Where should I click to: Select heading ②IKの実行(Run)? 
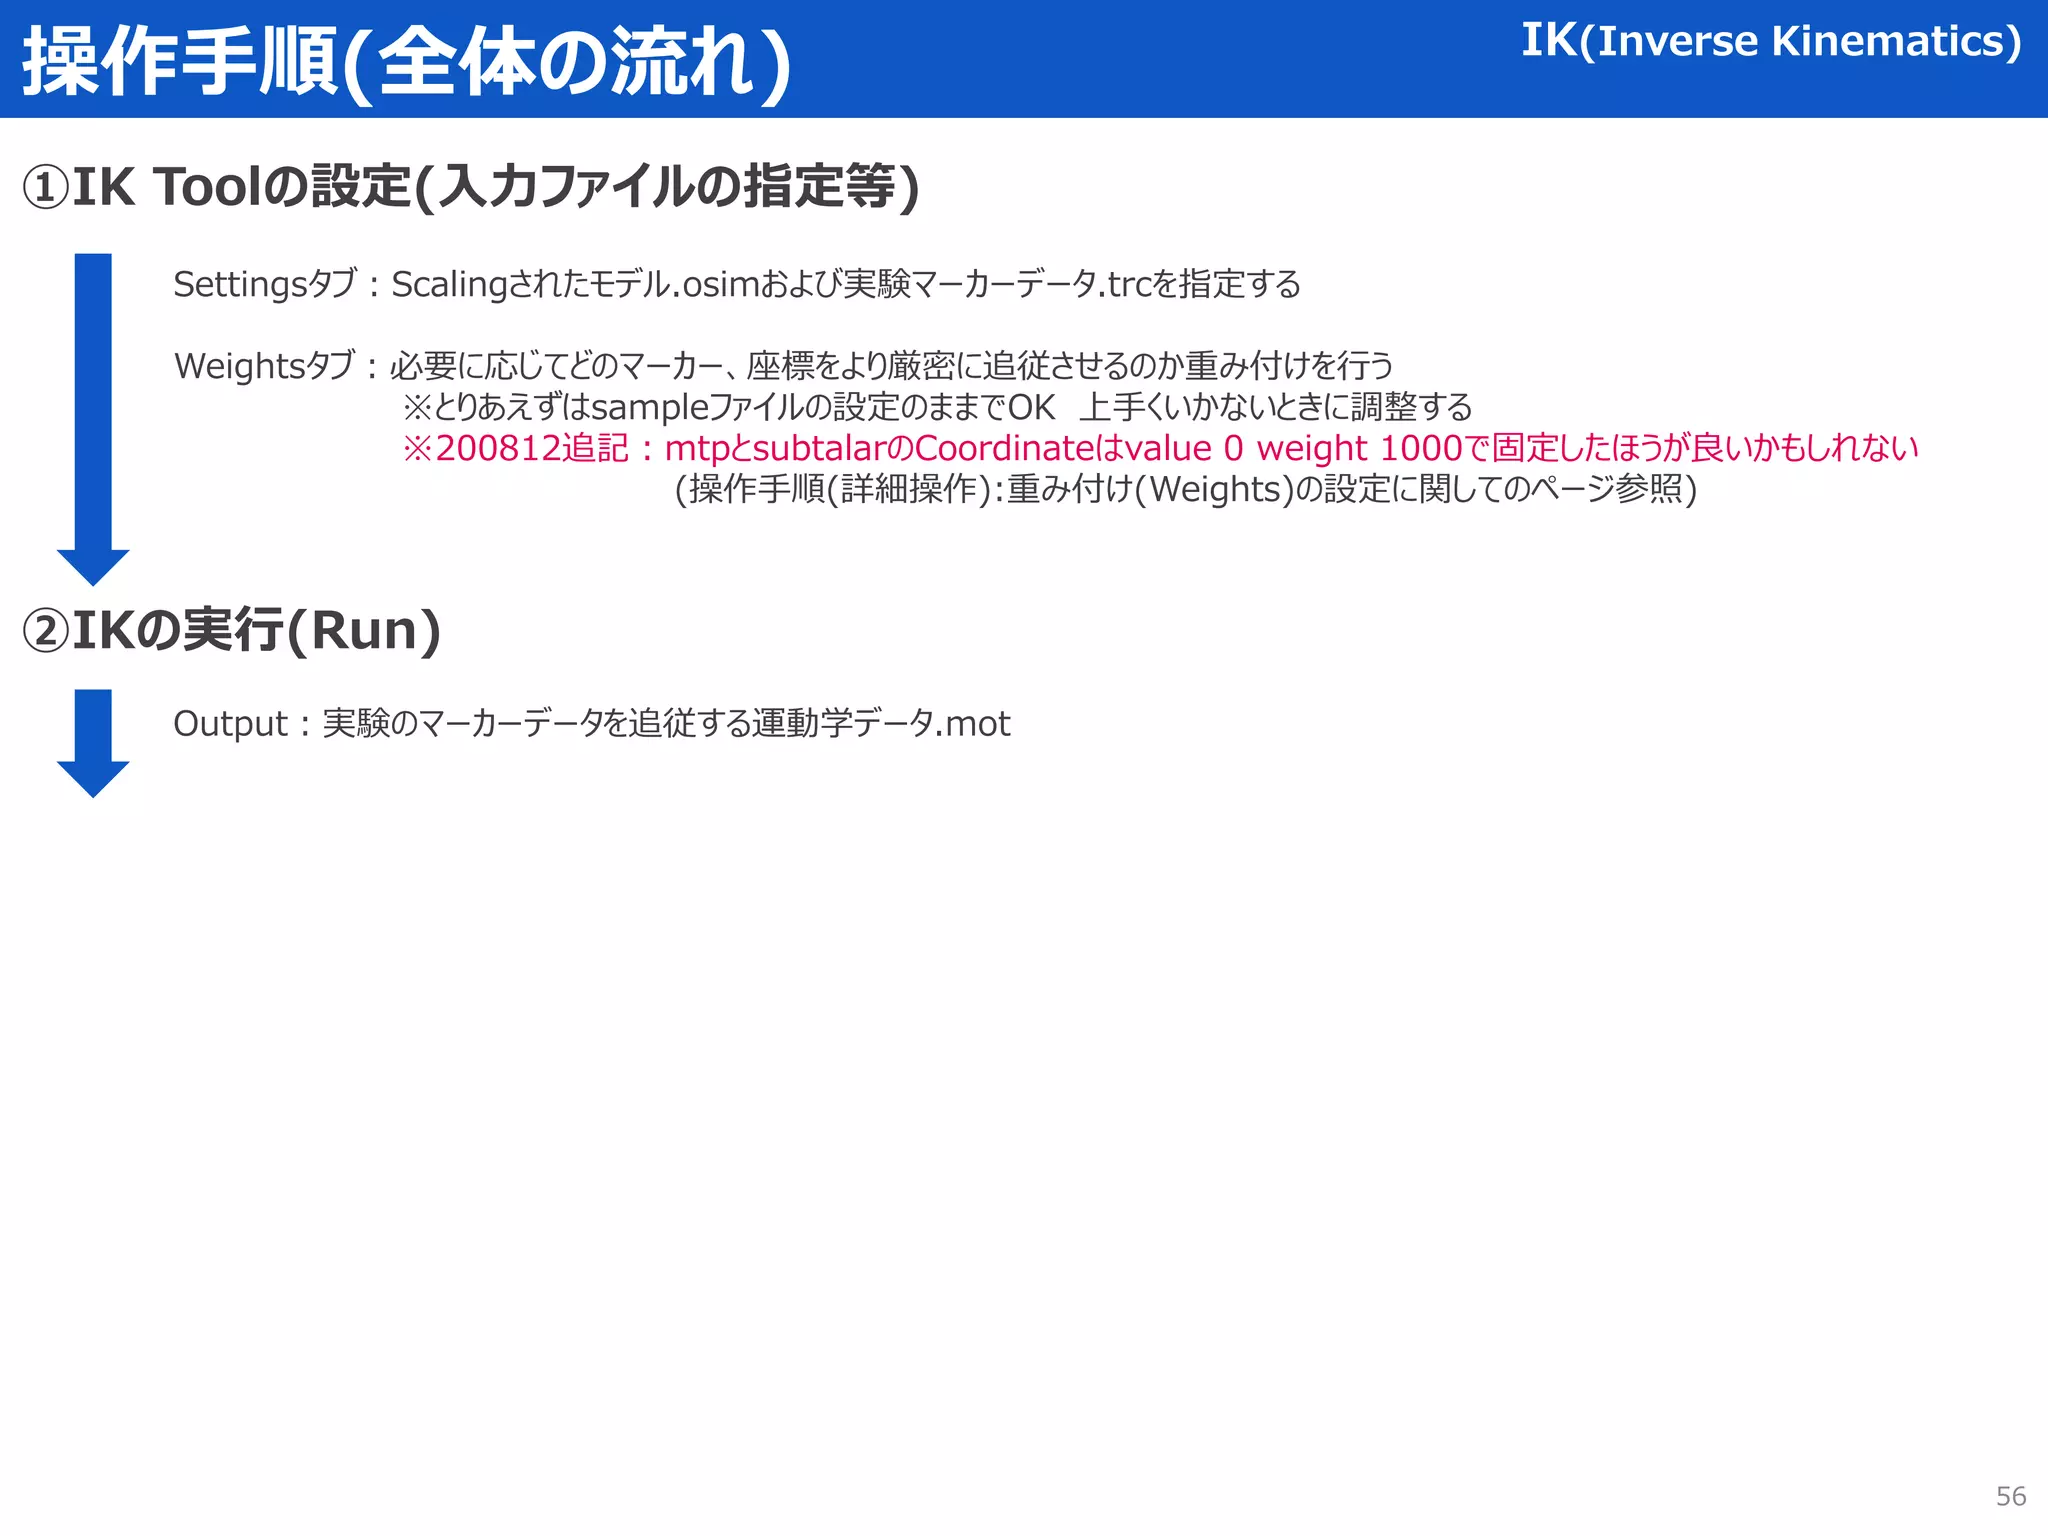pyautogui.click(x=232, y=630)
